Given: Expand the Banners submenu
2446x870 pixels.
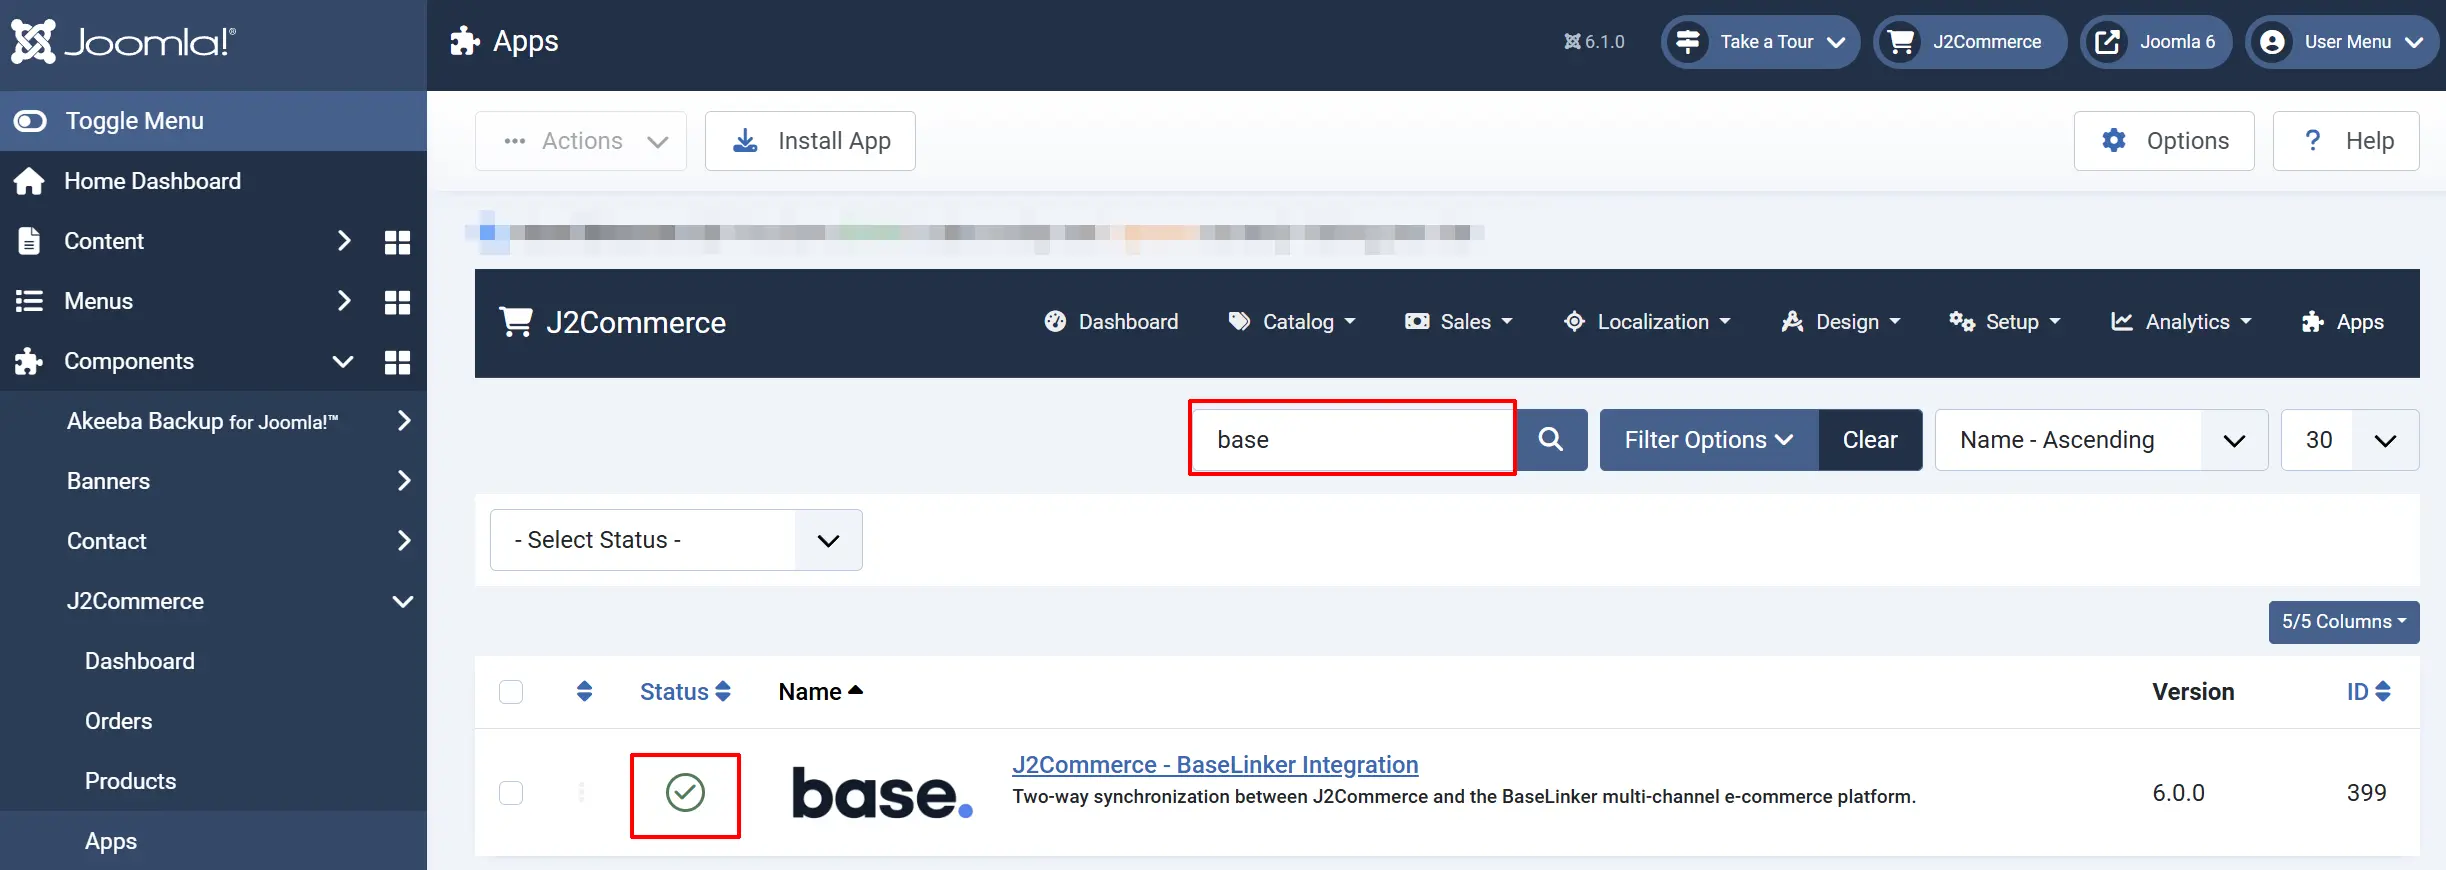Looking at the screenshot, I should (403, 481).
